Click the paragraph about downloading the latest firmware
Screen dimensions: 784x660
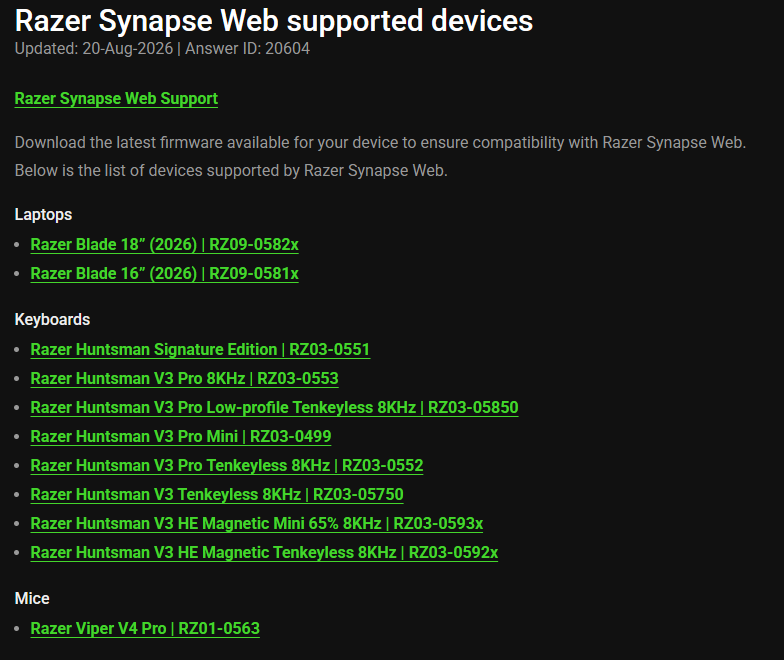pos(380,142)
